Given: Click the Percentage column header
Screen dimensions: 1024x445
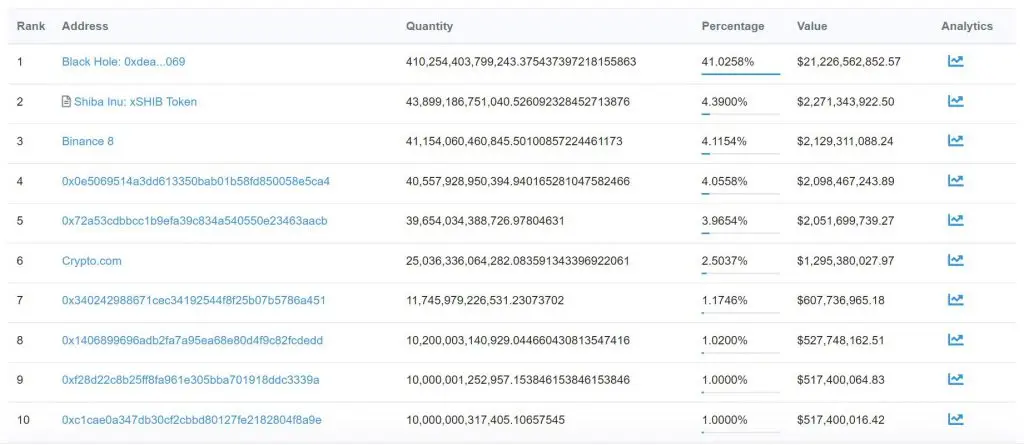Looking at the screenshot, I should coord(733,26).
